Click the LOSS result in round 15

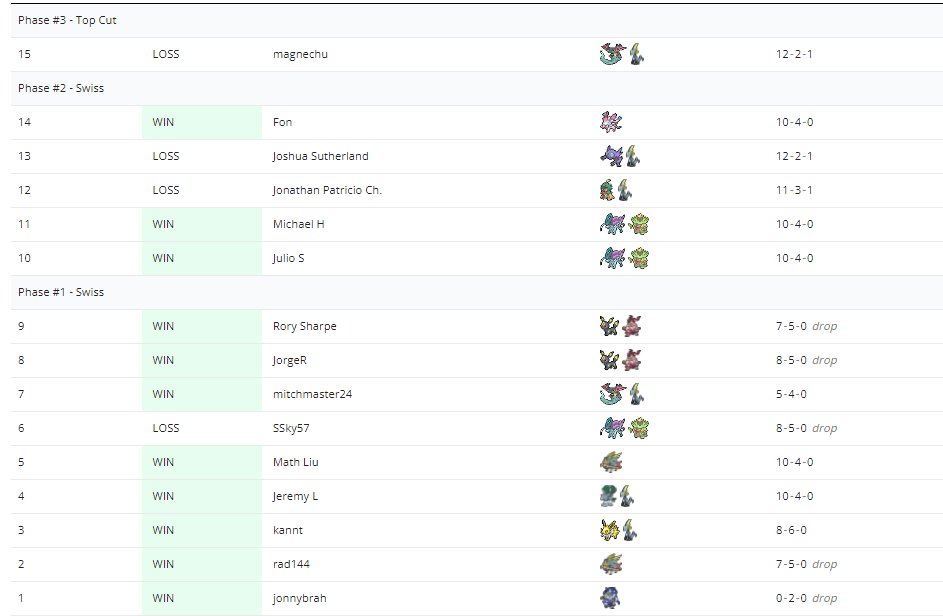coord(166,54)
